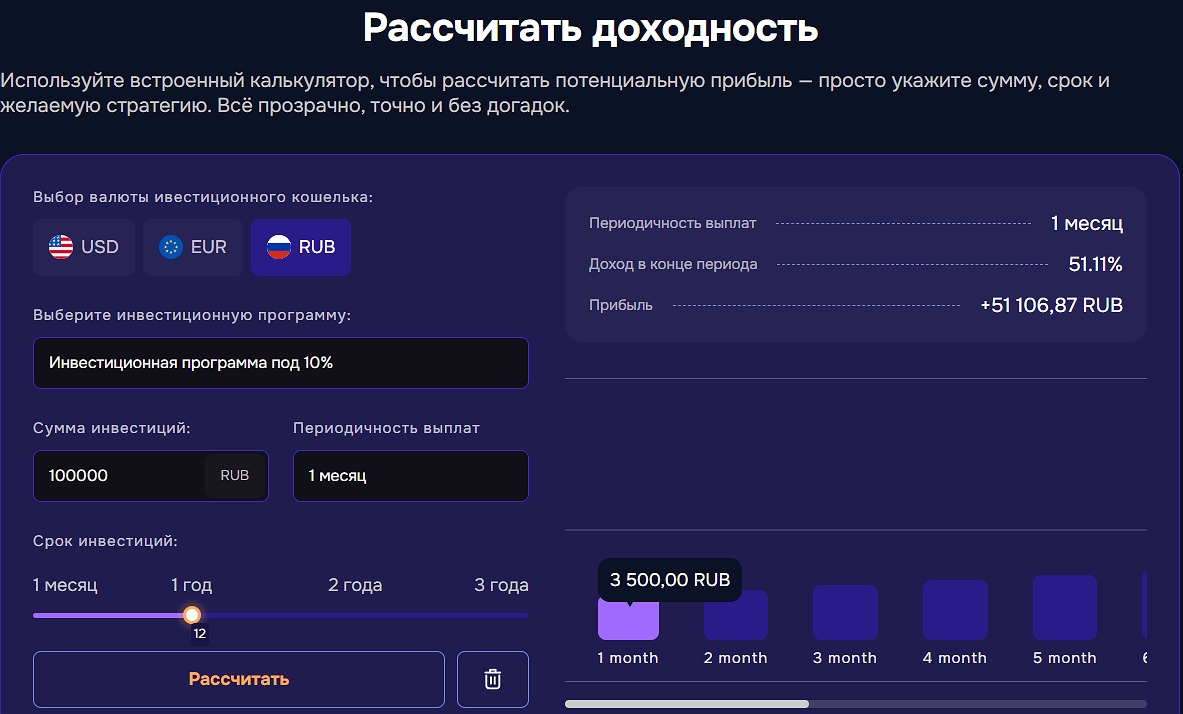Click the Russian flag icon
Image resolution: width=1183 pixels, height=714 pixels.
coord(279,247)
